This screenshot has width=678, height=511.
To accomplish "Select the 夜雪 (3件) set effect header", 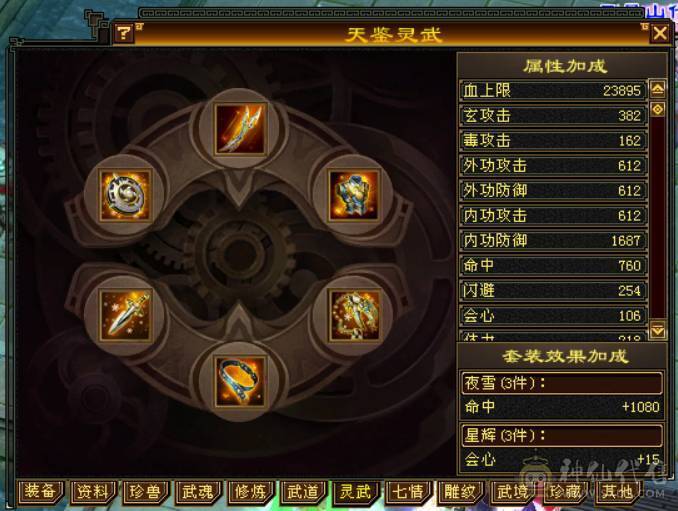I will click(x=562, y=383).
